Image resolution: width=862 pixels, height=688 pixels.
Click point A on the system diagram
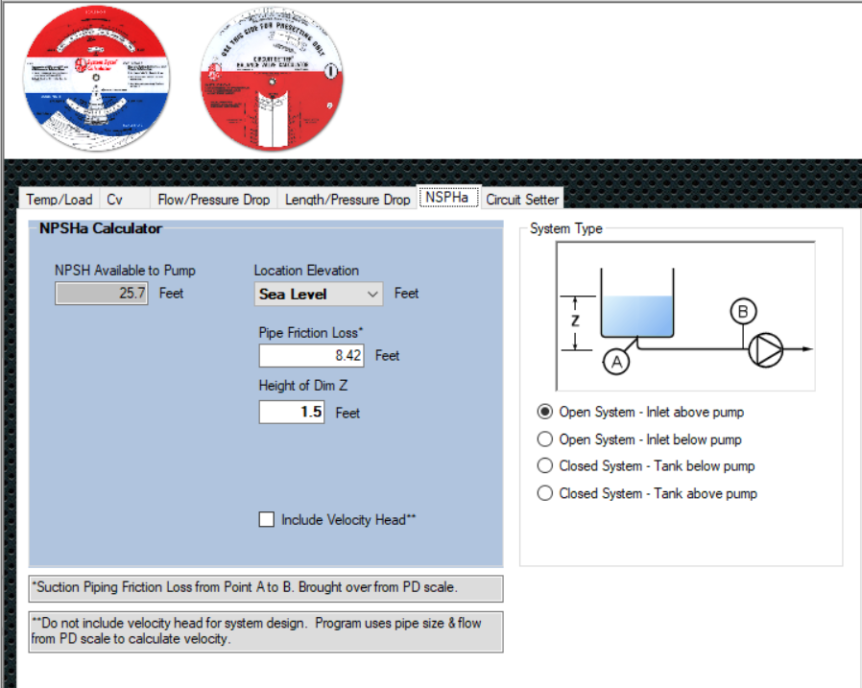[617, 361]
